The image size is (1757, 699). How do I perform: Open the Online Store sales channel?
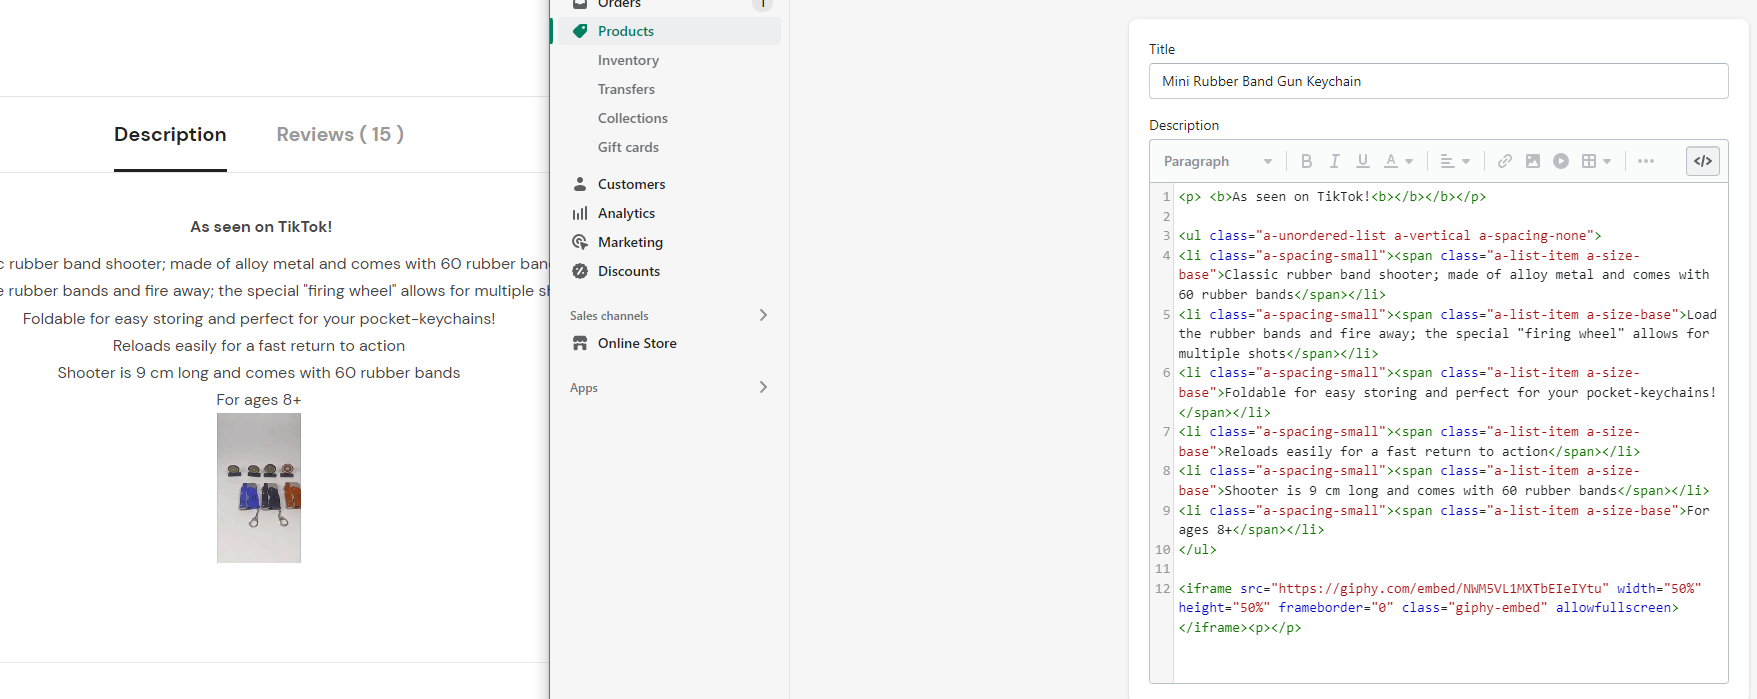click(x=637, y=343)
